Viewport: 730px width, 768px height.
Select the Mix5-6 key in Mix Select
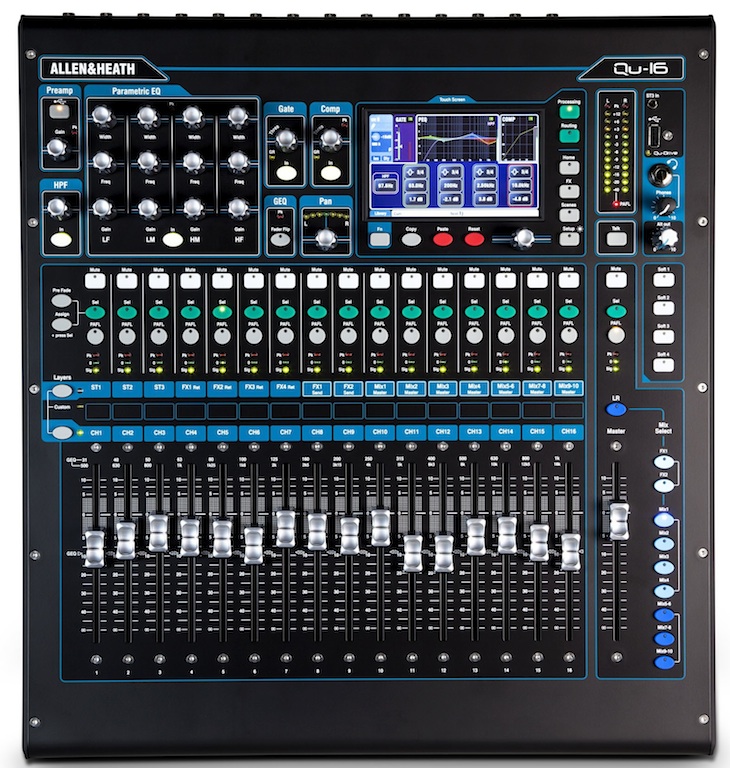(x=664, y=616)
